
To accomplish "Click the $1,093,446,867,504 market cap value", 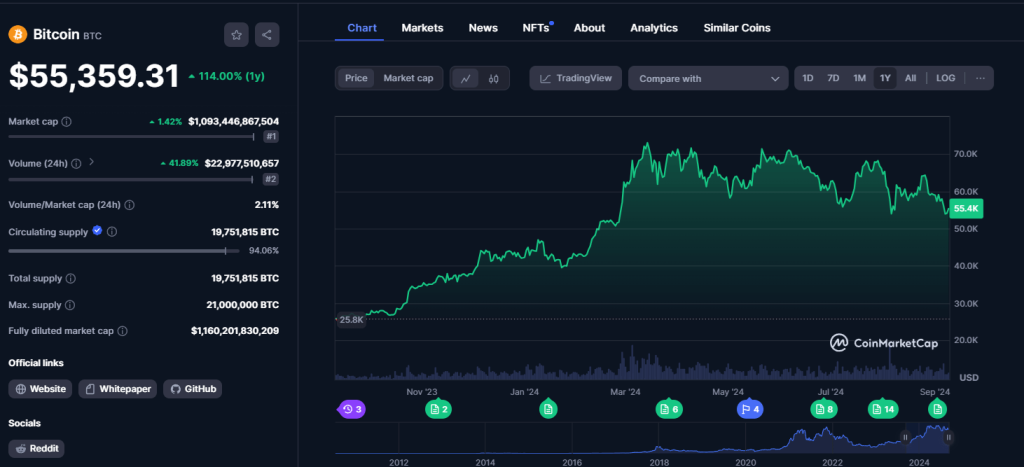I will [234, 121].
